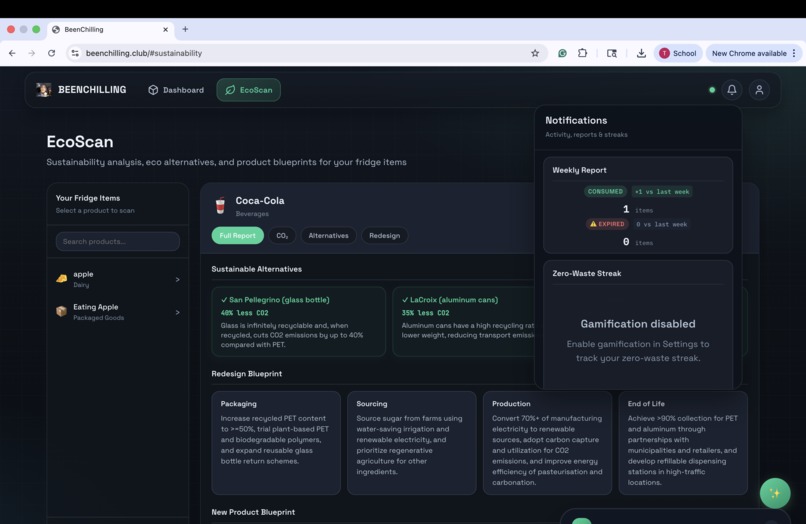Open the tab search media icon
This screenshot has height=524, width=806.
pos(612,53)
